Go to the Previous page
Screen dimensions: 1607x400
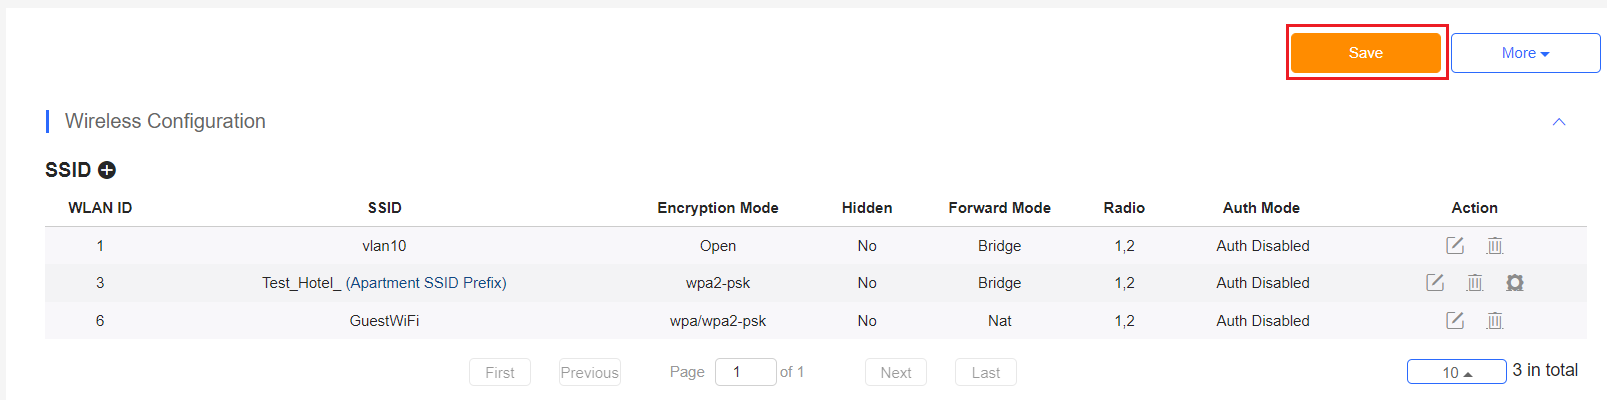(x=590, y=372)
